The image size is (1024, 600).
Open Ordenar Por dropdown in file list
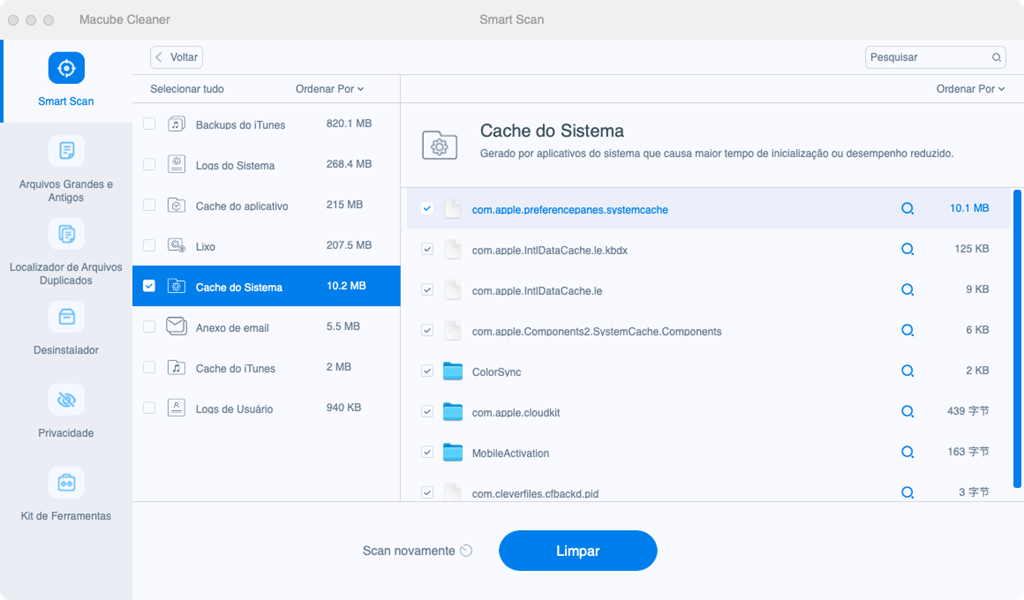[970, 89]
